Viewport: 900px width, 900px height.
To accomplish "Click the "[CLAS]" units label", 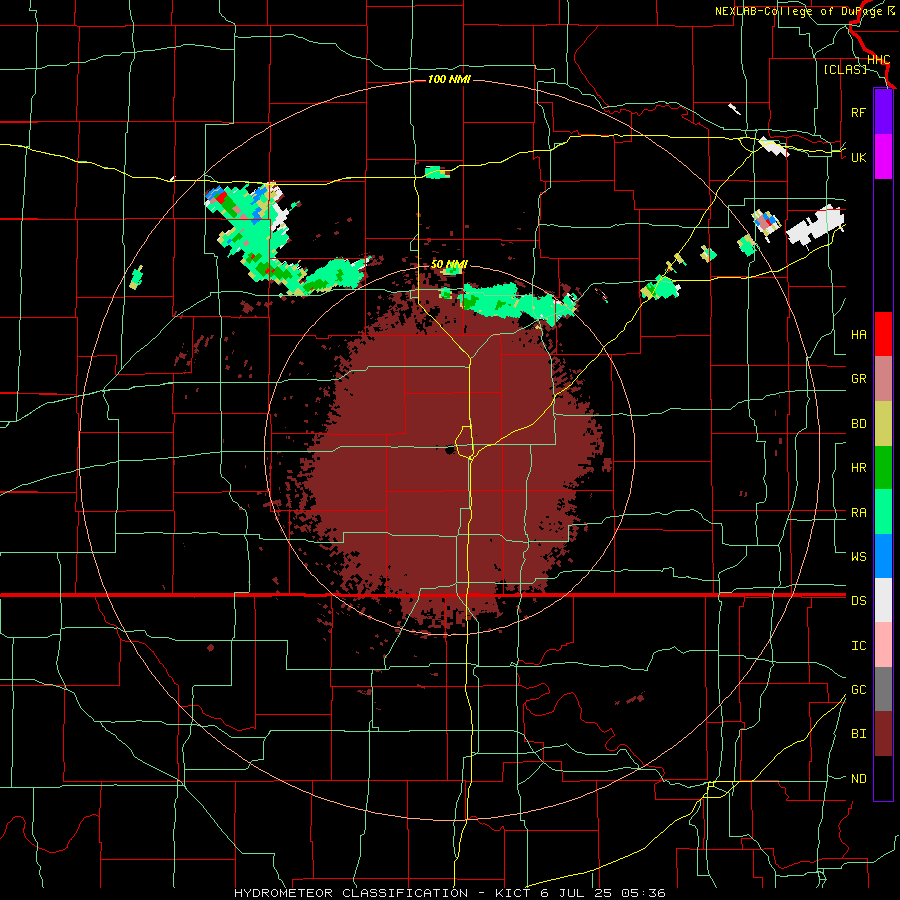I will click(845, 69).
